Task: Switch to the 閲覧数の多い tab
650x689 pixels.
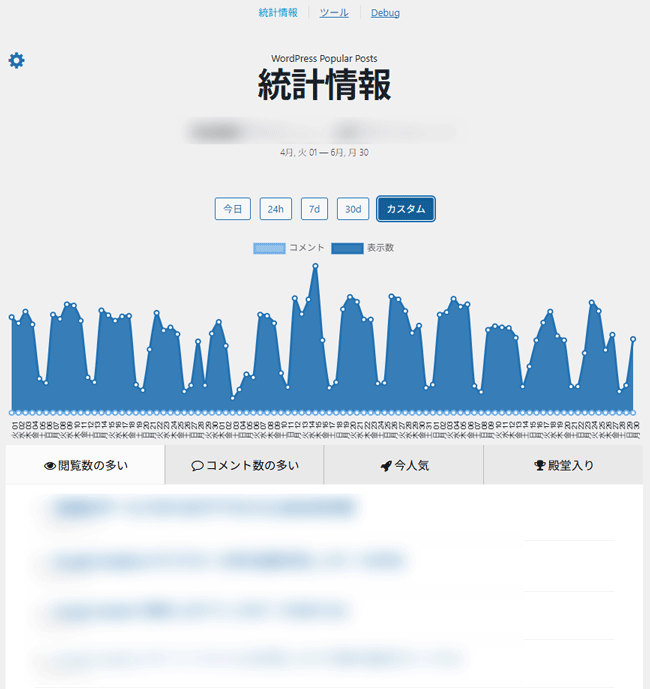Action: [85, 465]
